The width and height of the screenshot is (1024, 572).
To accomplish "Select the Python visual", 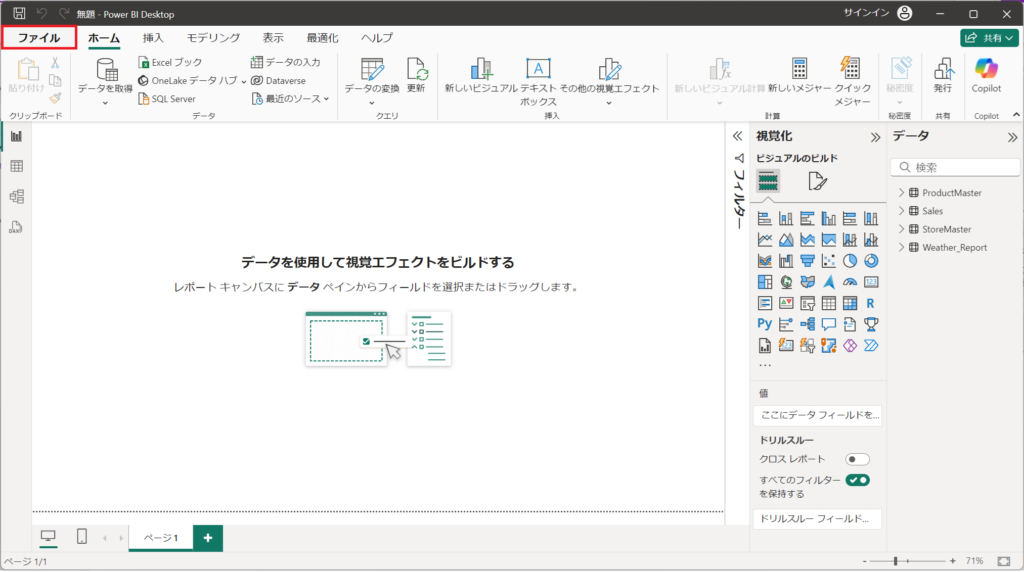I will tap(765, 324).
